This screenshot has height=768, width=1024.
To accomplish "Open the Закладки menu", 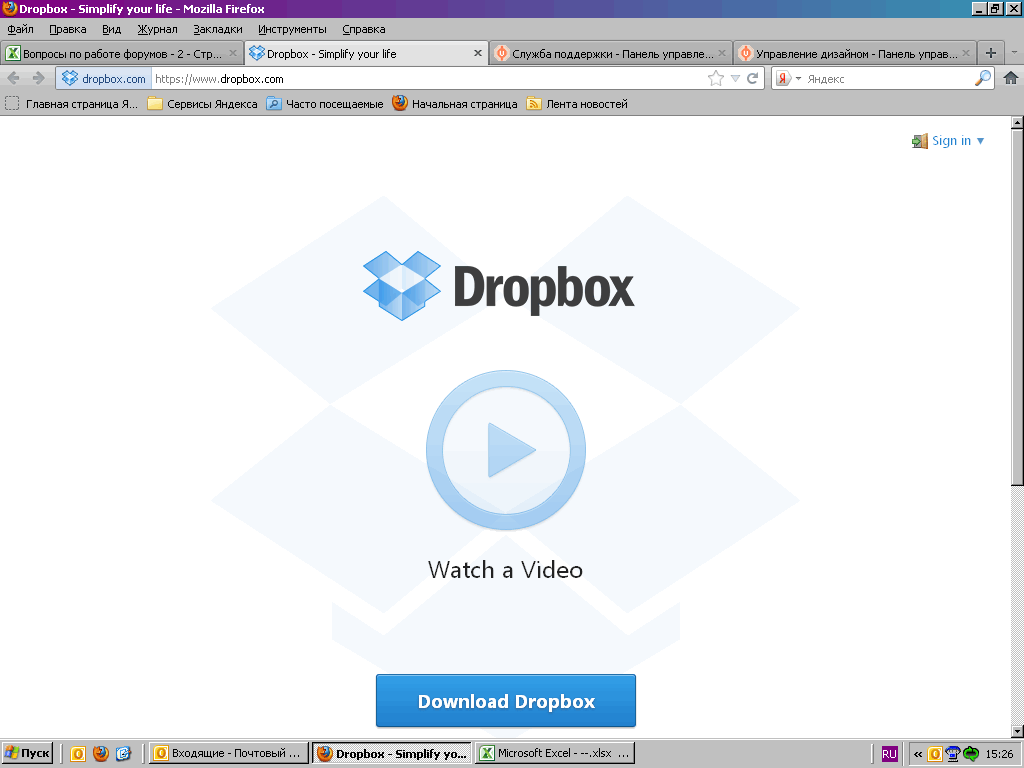I will [217, 29].
